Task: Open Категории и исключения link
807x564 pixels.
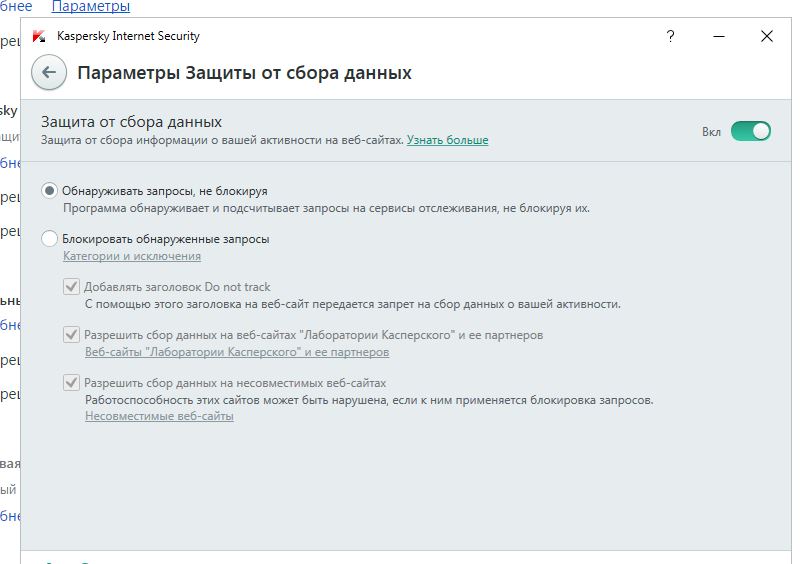Action: [x=132, y=256]
